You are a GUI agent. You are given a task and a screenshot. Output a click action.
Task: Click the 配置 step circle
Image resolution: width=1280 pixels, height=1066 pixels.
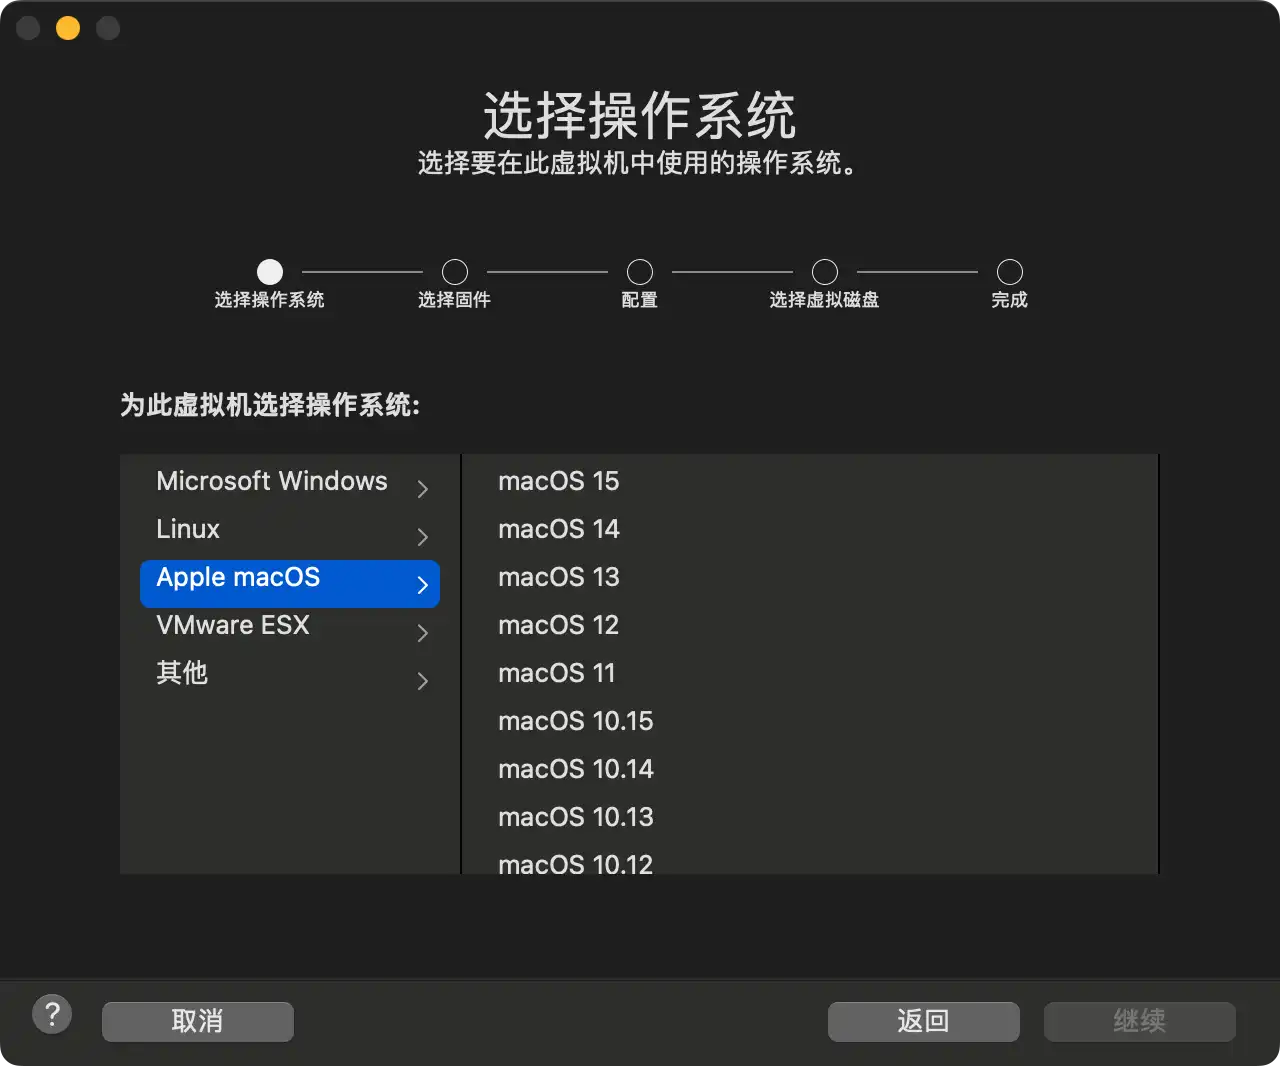(x=640, y=272)
